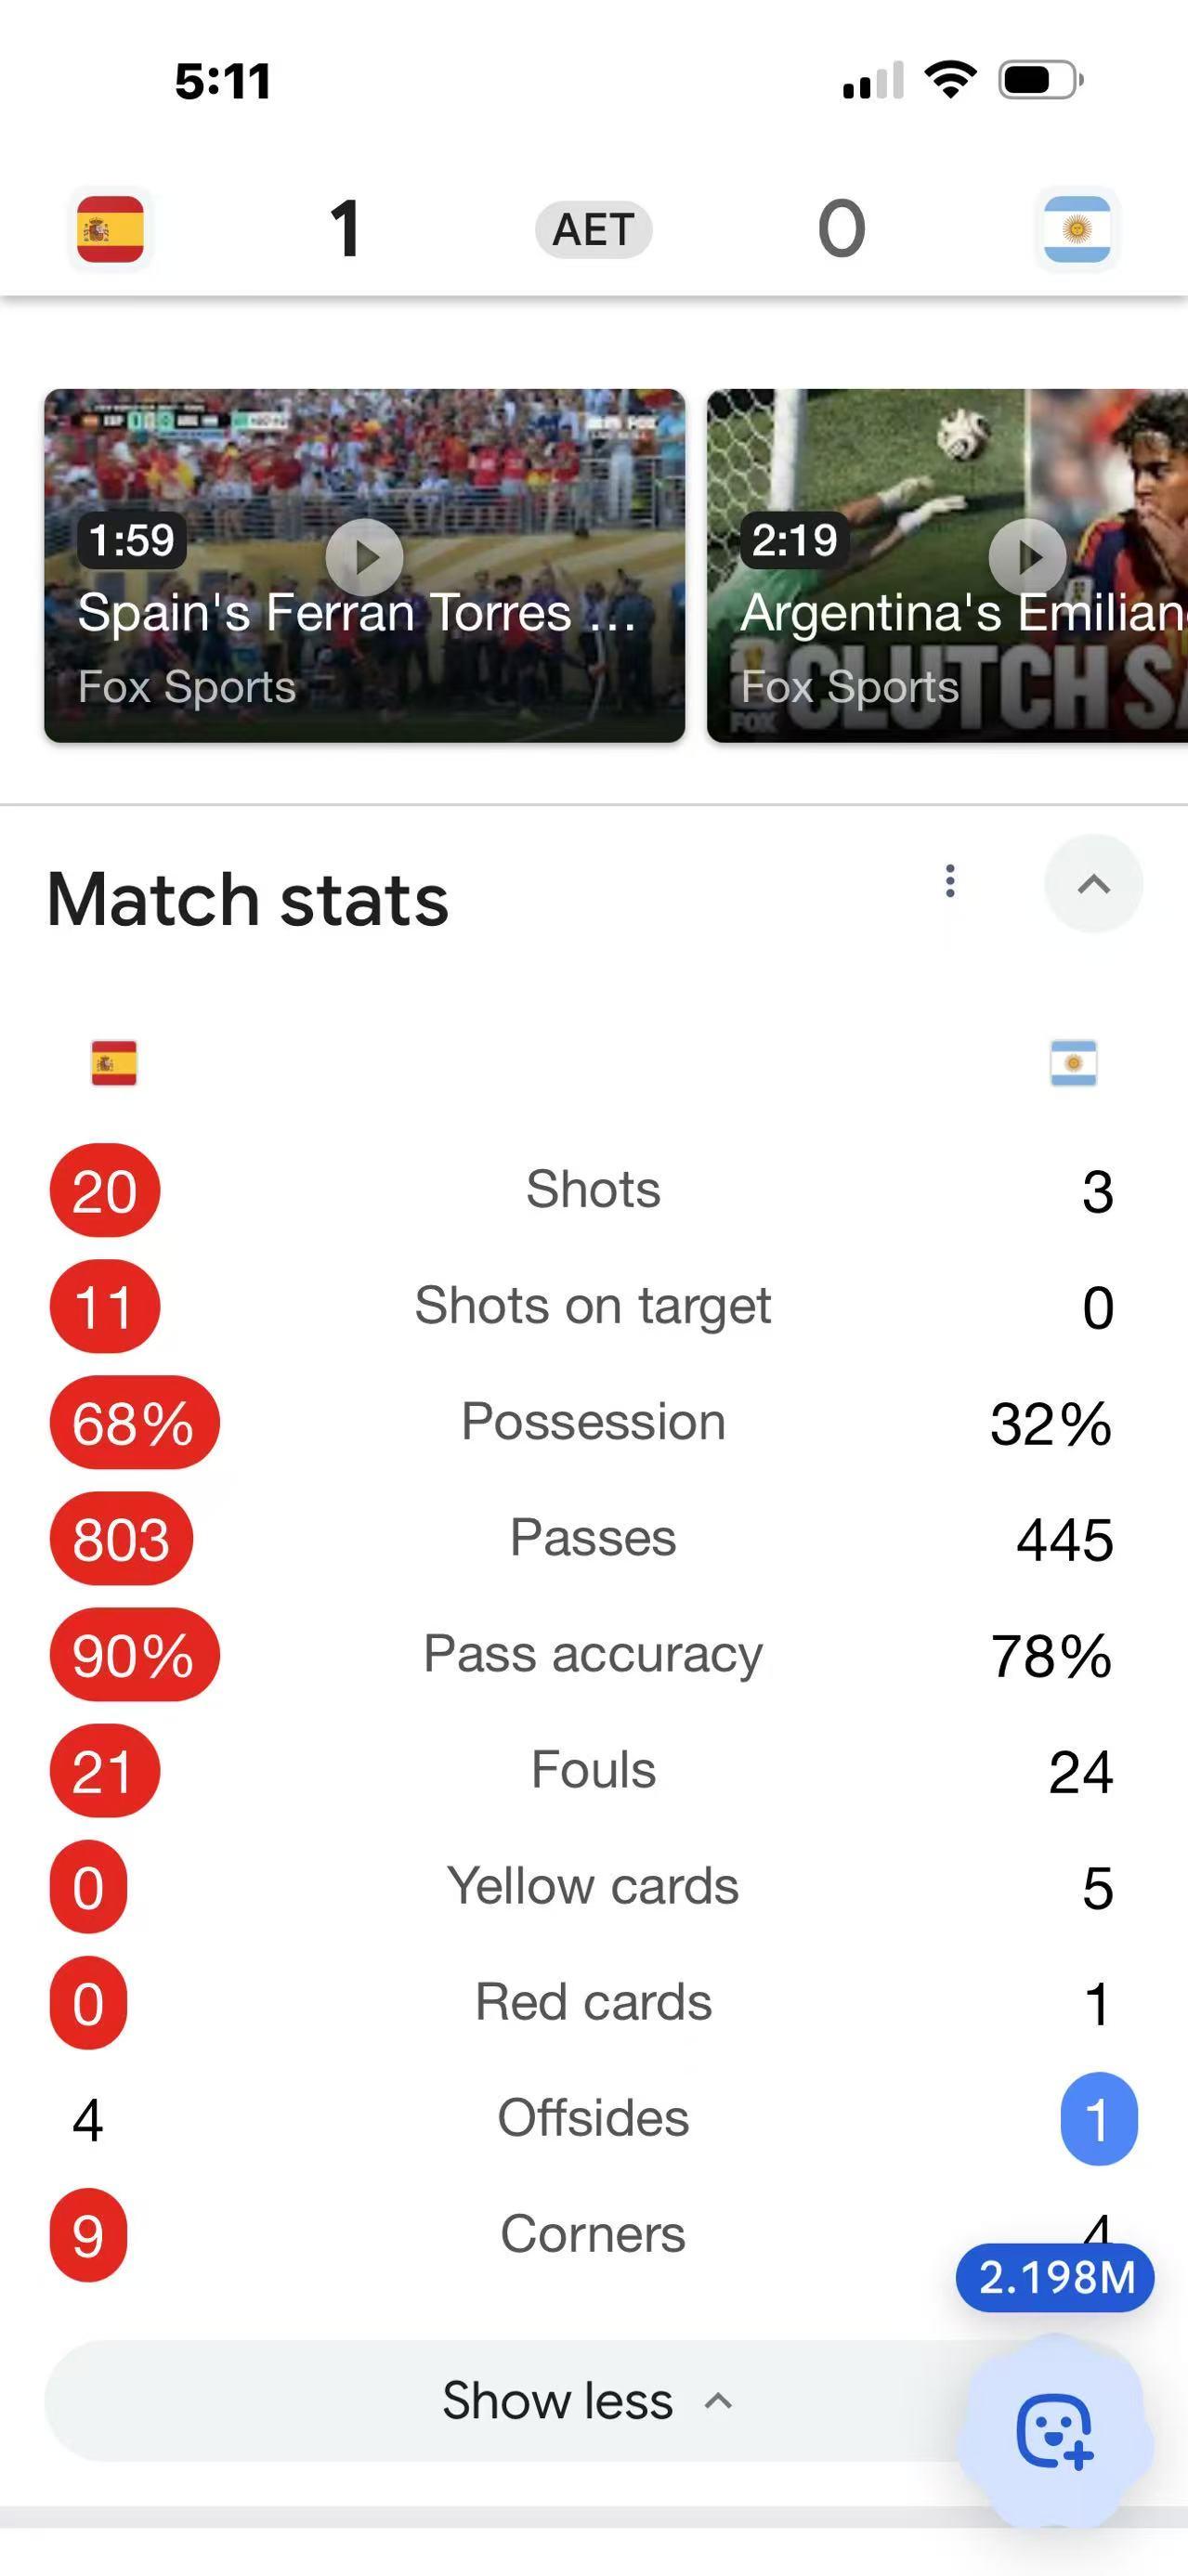The height and width of the screenshot is (2576, 1188).
Task: Tap the small Spain flag above stats
Action: [x=114, y=1063]
